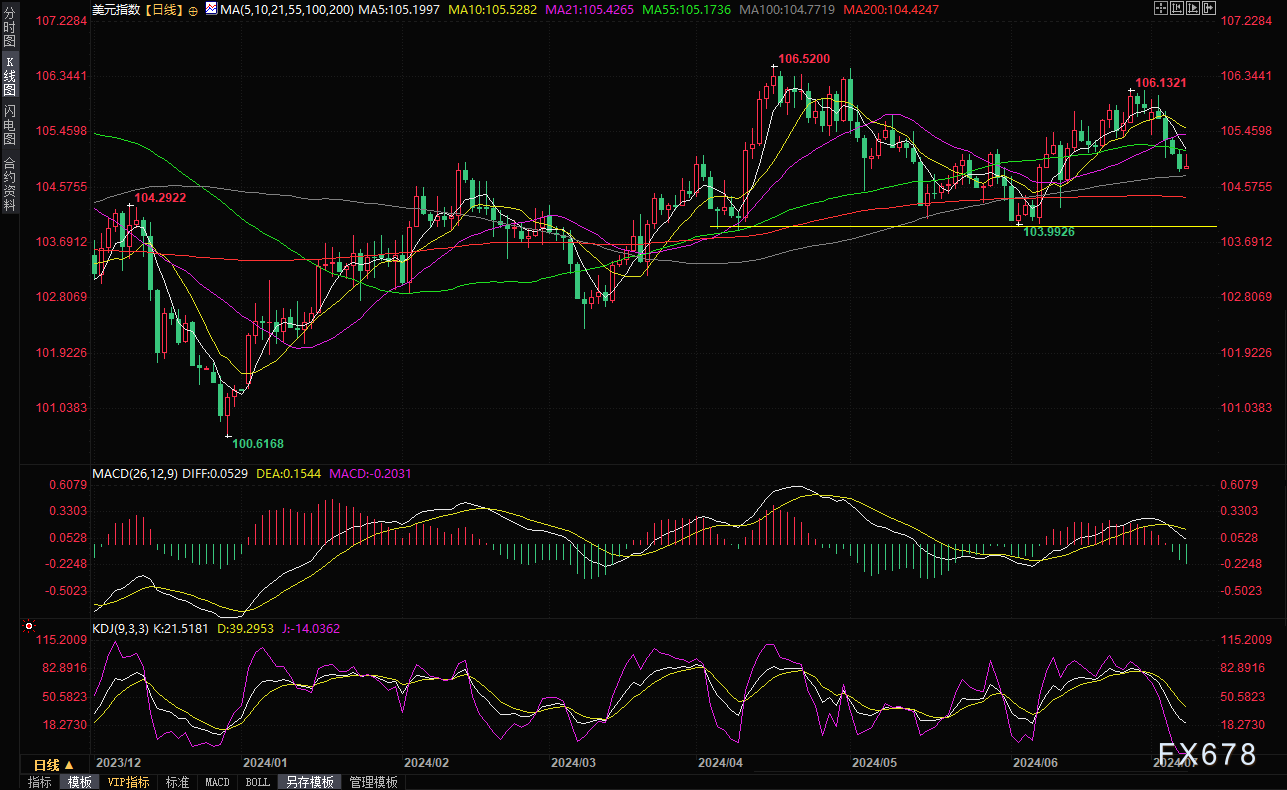Open the 闪电图 side tab
1287x790 pixels.
coord(9,123)
